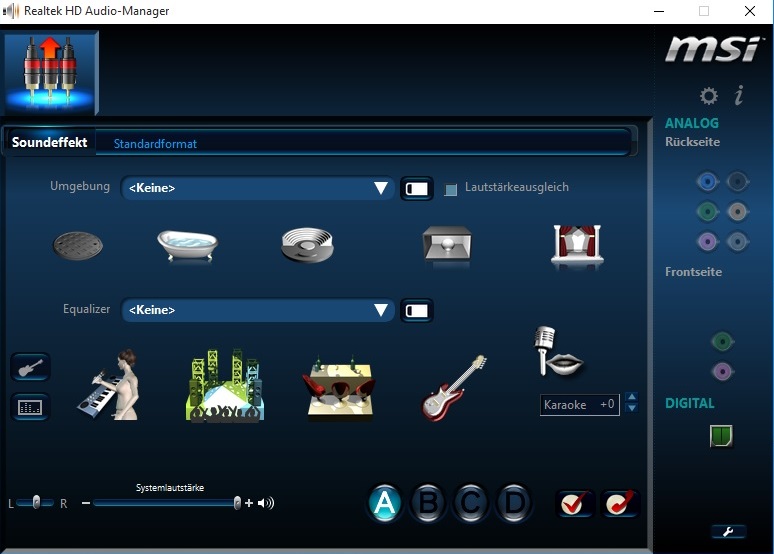The width and height of the screenshot is (774, 554).
Task: Click the Rückseite label
Action: click(692, 142)
